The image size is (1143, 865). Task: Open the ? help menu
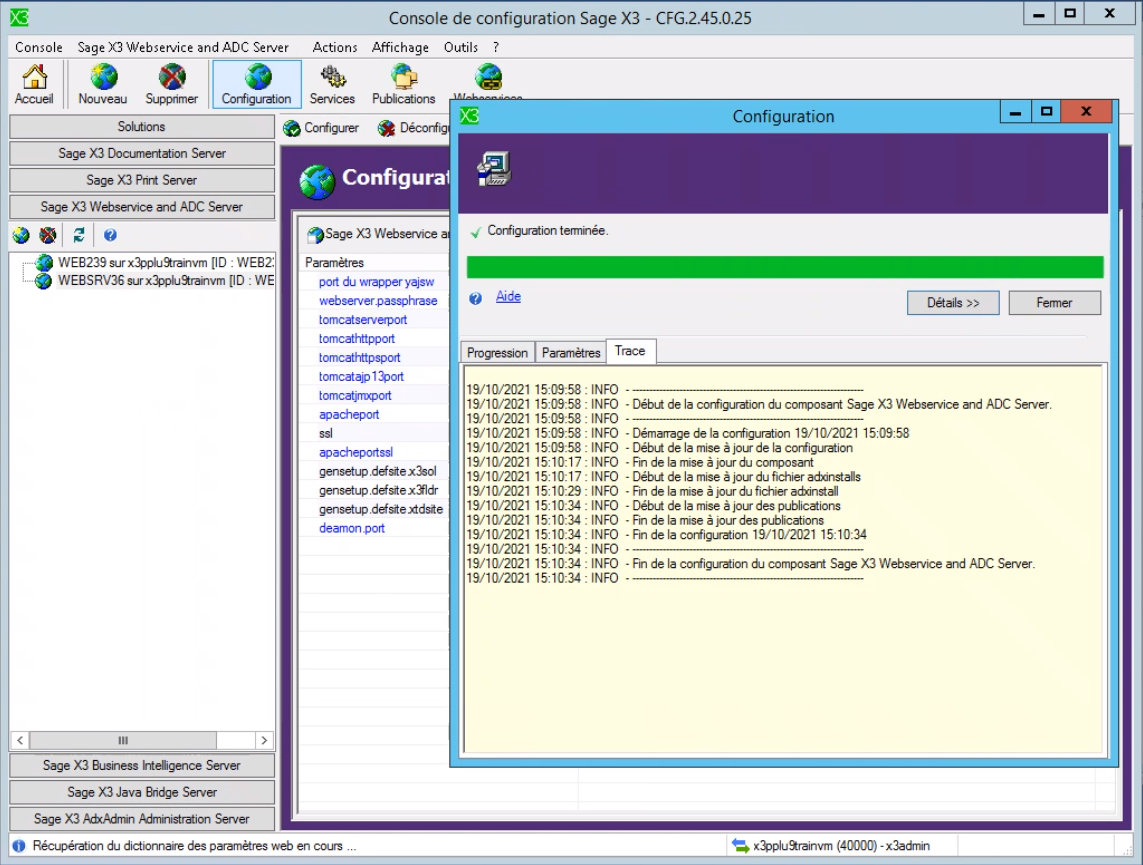tap(496, 47)
